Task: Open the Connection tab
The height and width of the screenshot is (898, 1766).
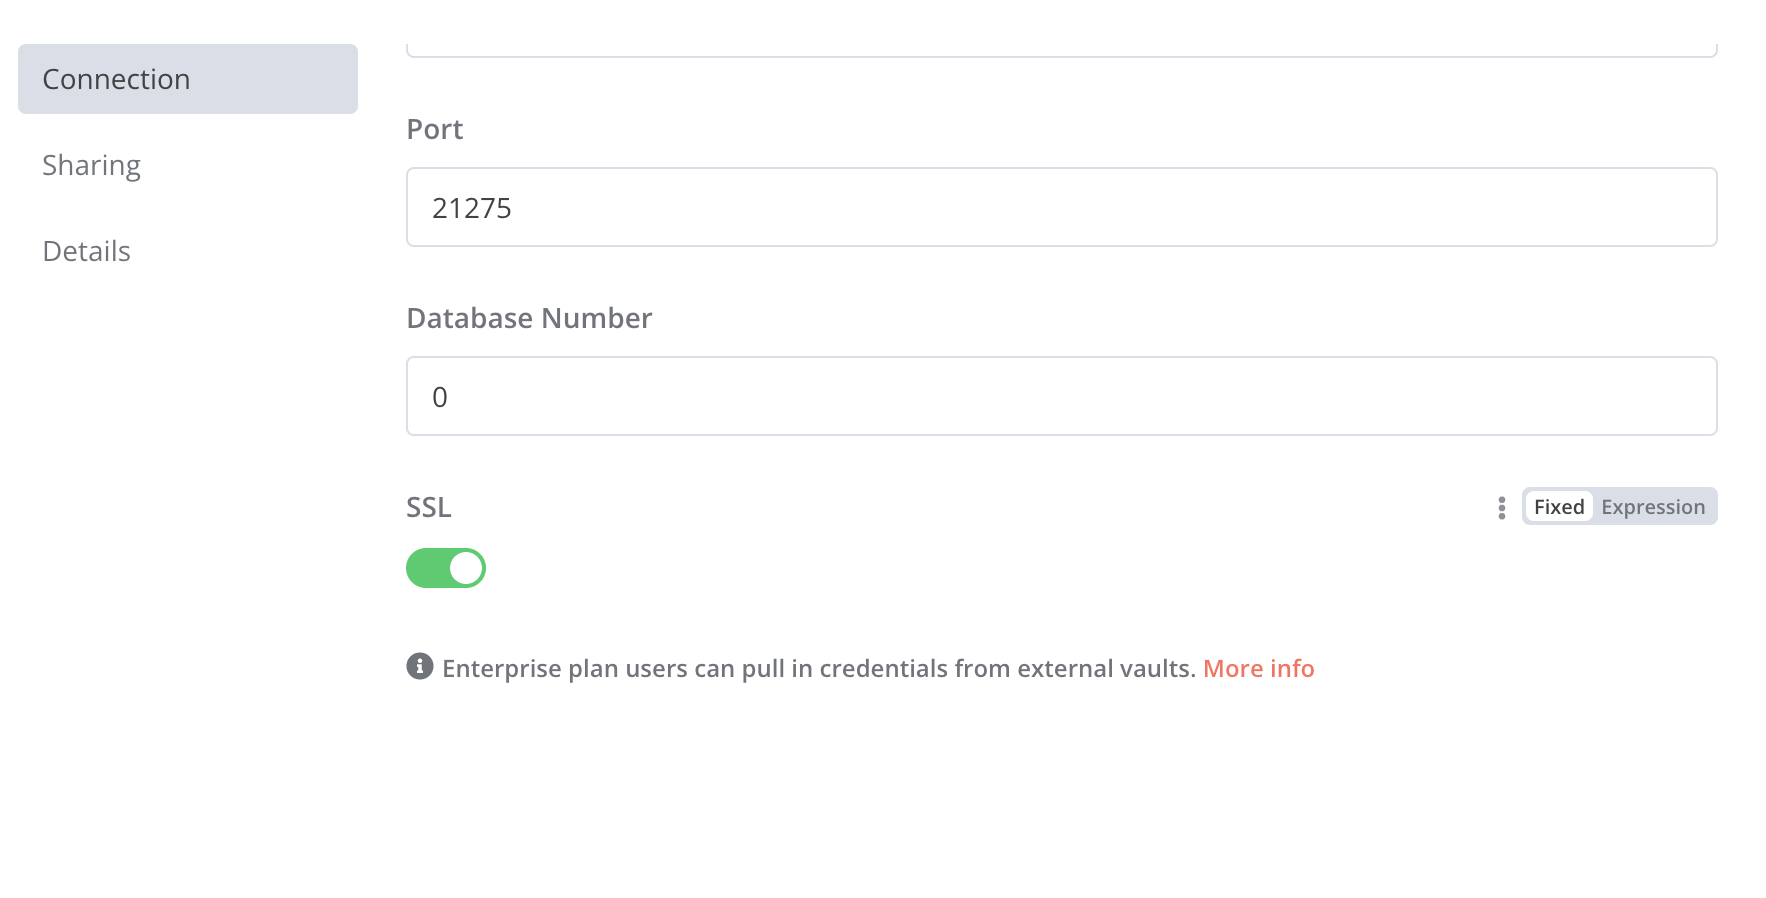Action: pos(188,79)
